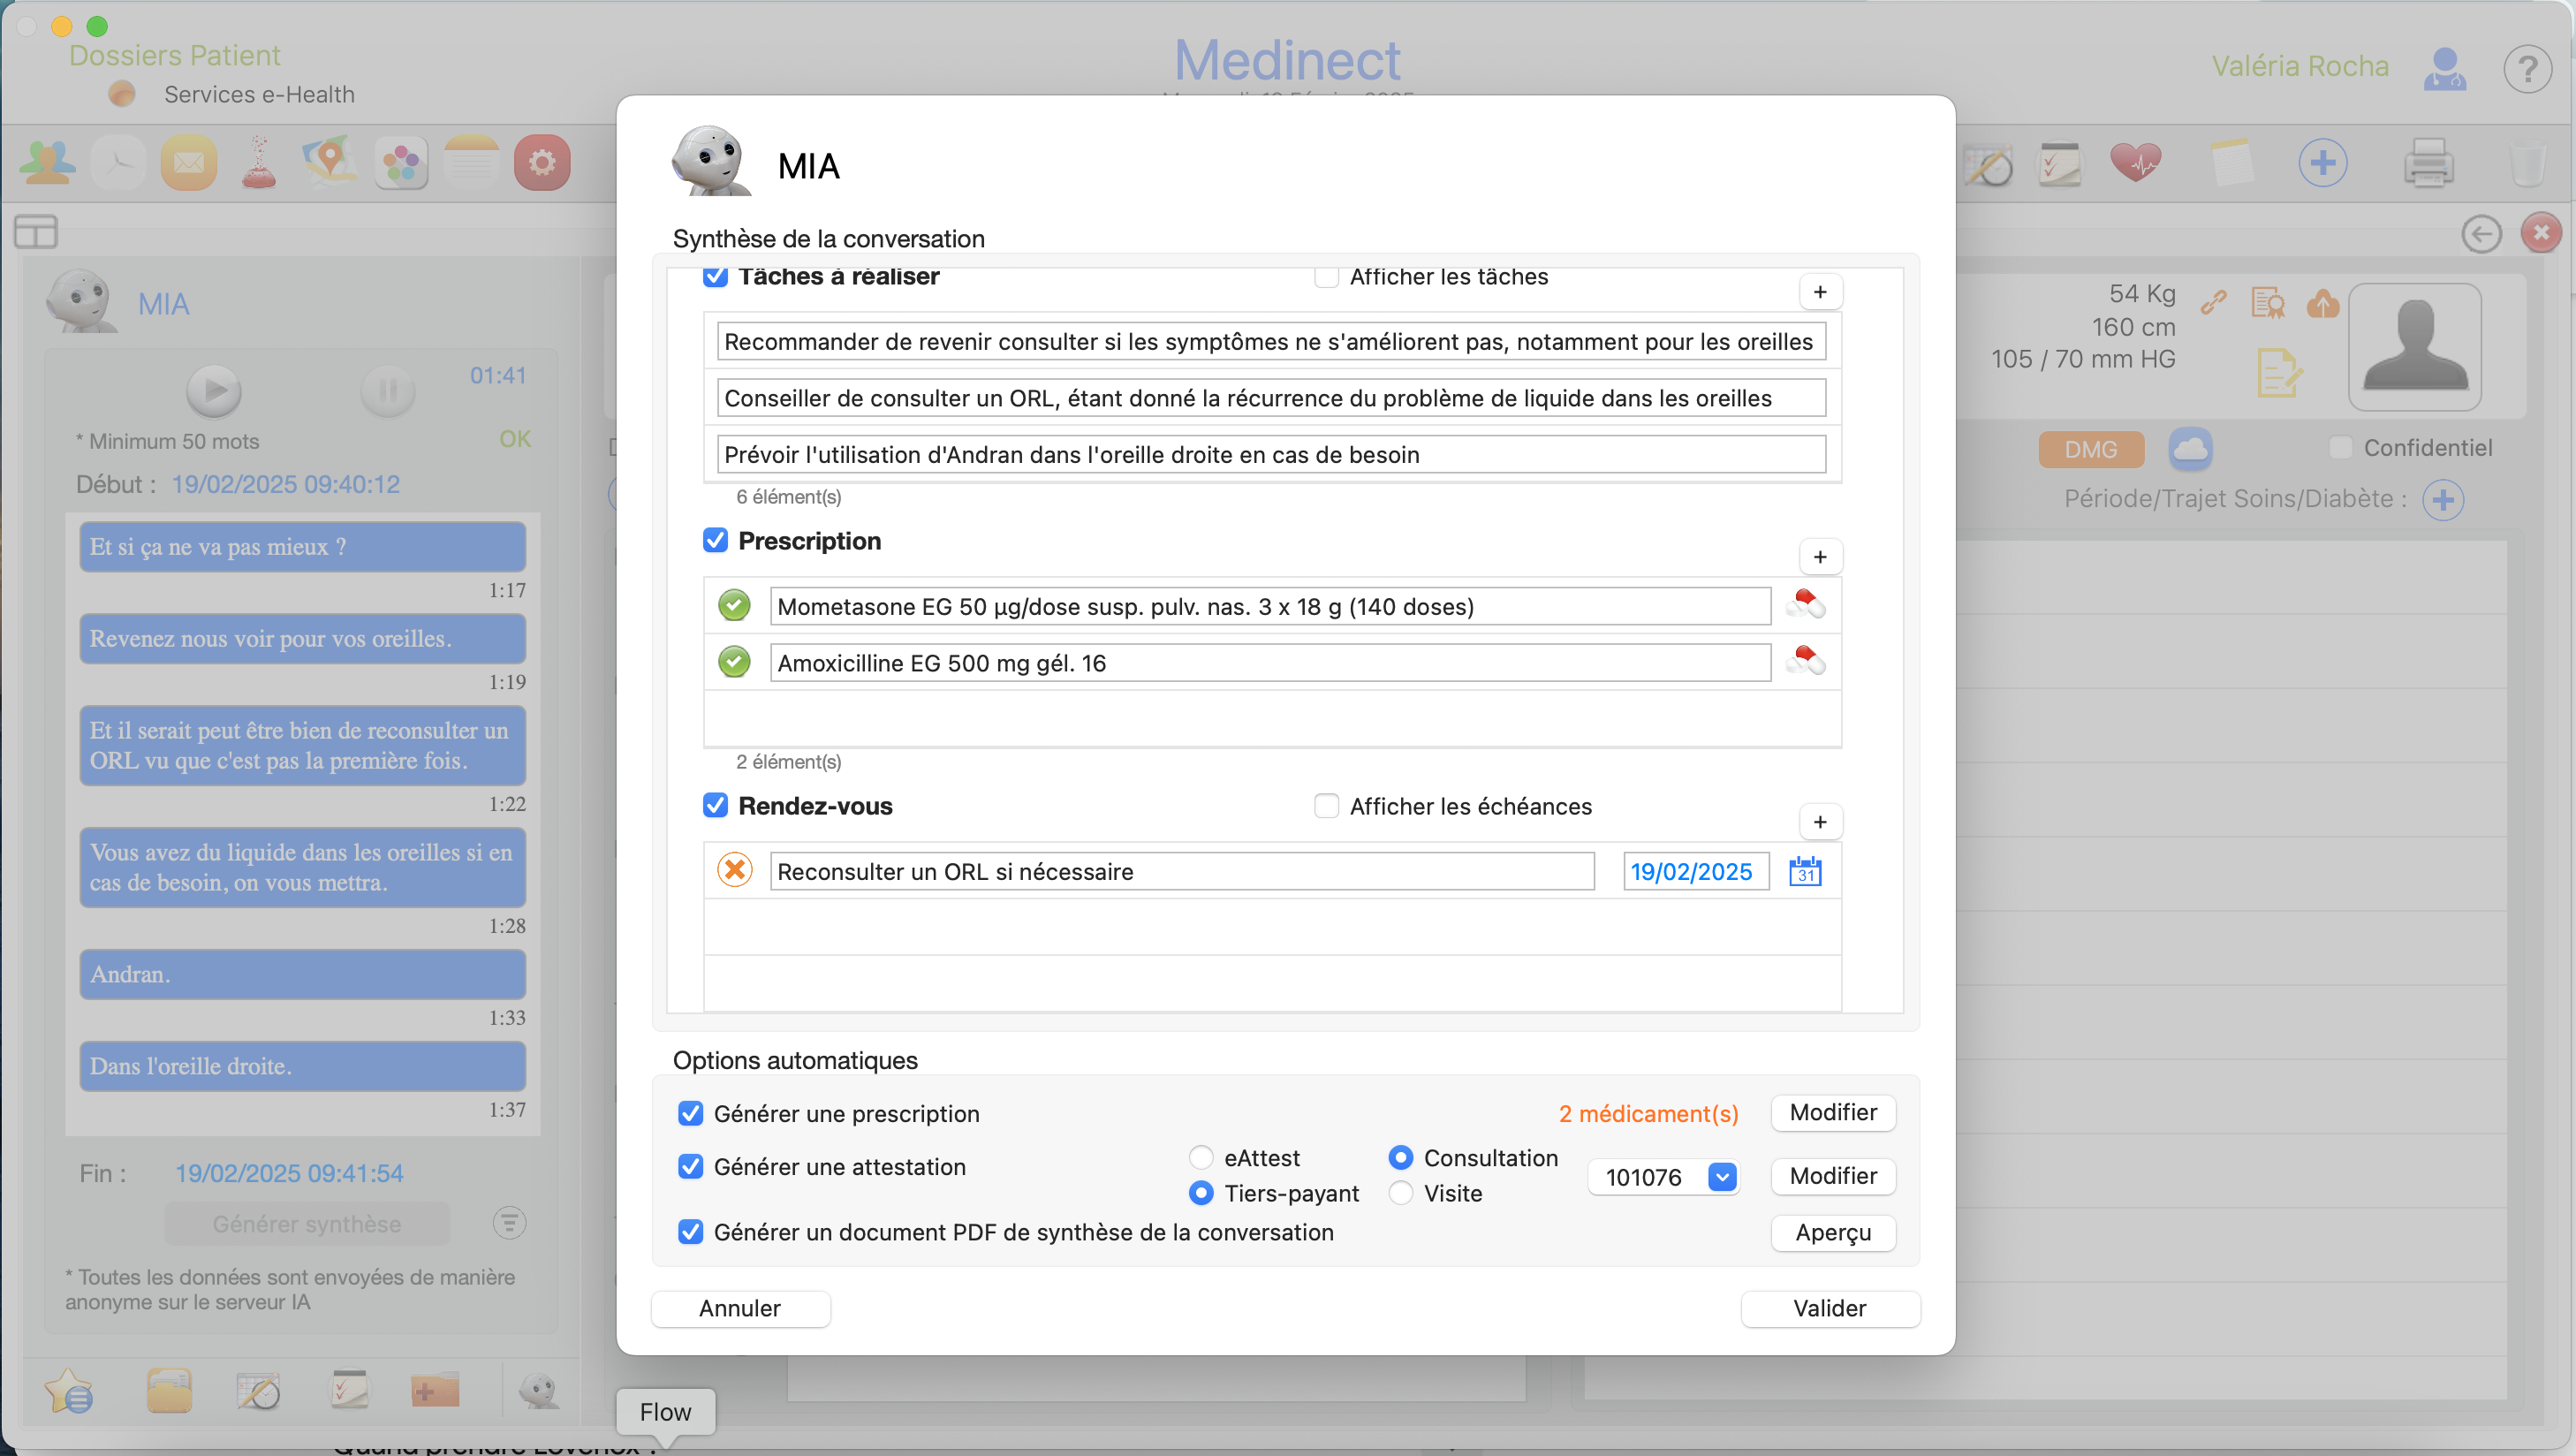Click the Mometasone prescription text field
Screen dimensions: 2576x1456
(1269, 606)
